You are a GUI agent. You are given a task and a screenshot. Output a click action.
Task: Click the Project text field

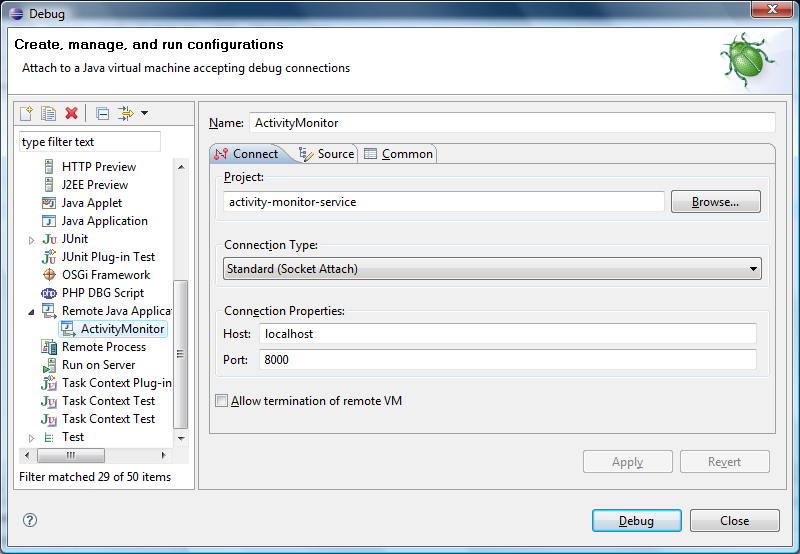(444, 202)
